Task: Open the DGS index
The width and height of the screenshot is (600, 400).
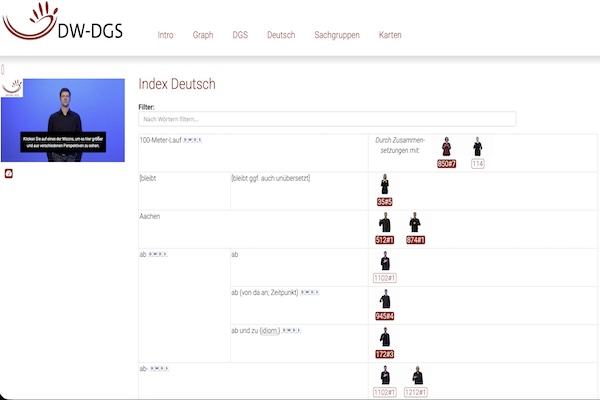Action: pyautogui.click(x=240, y=35)
